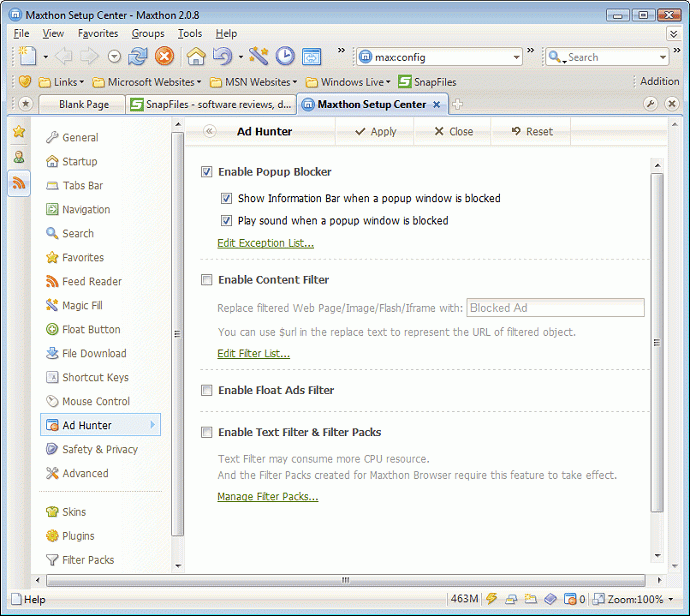The width and height of the screenshot is (690, 616).
Task: Click the Close button in Ad Hunter bar
Action: click(x=453, y=131)
